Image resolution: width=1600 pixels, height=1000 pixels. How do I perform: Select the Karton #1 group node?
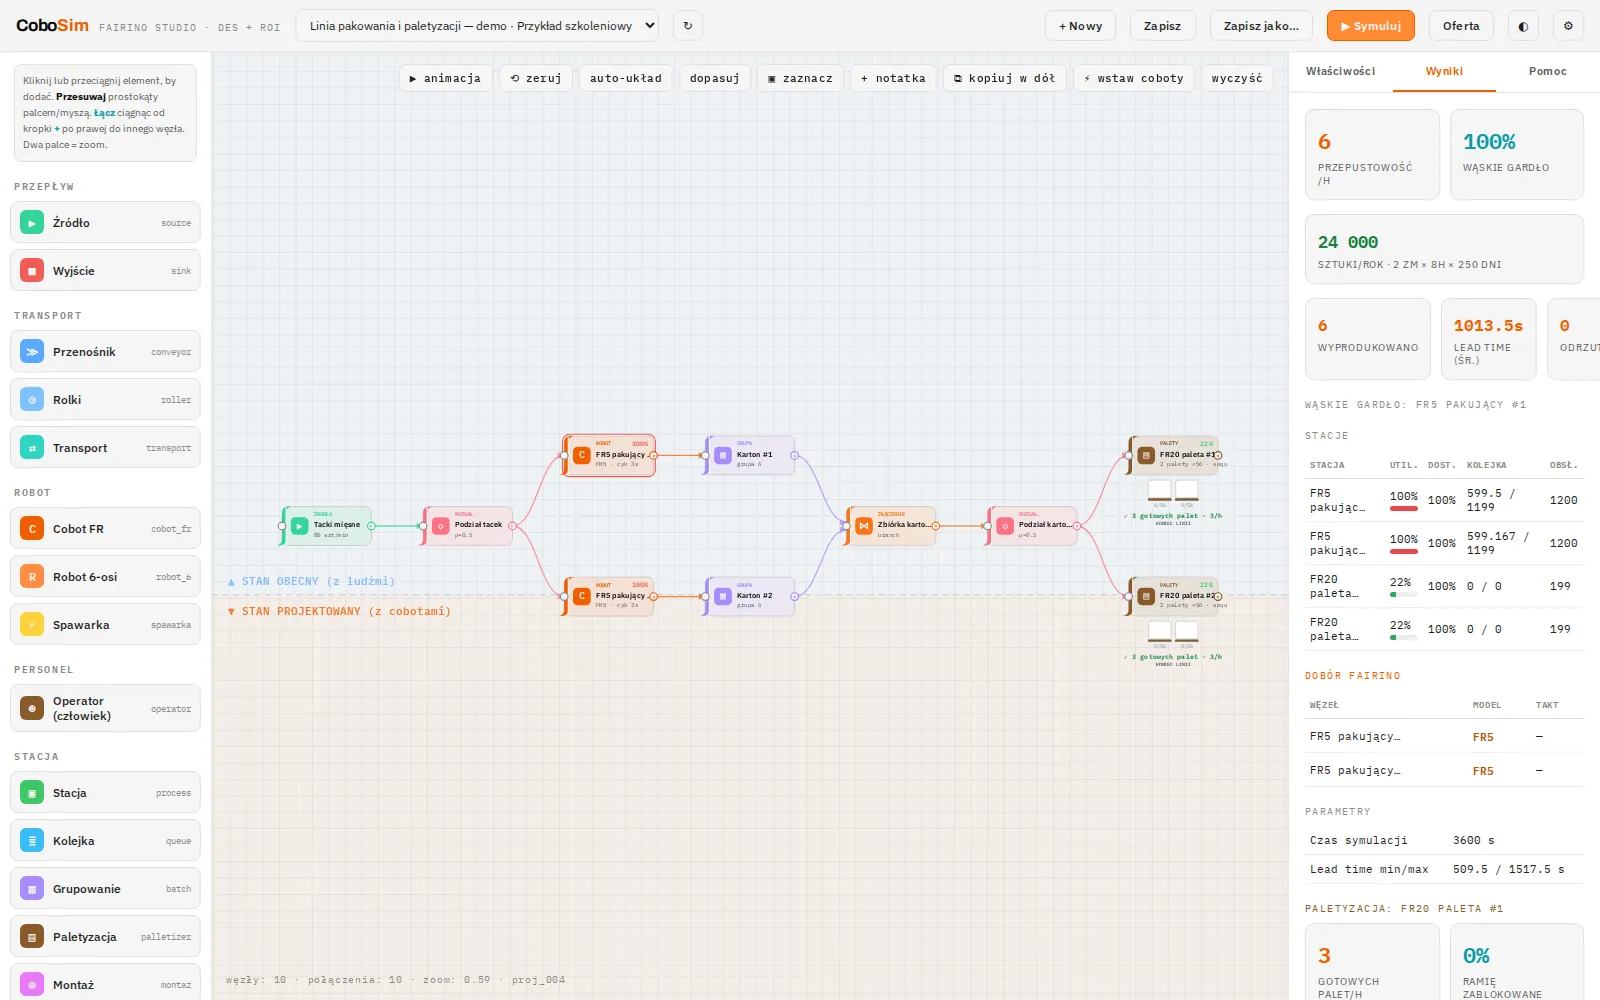point(750,455)
